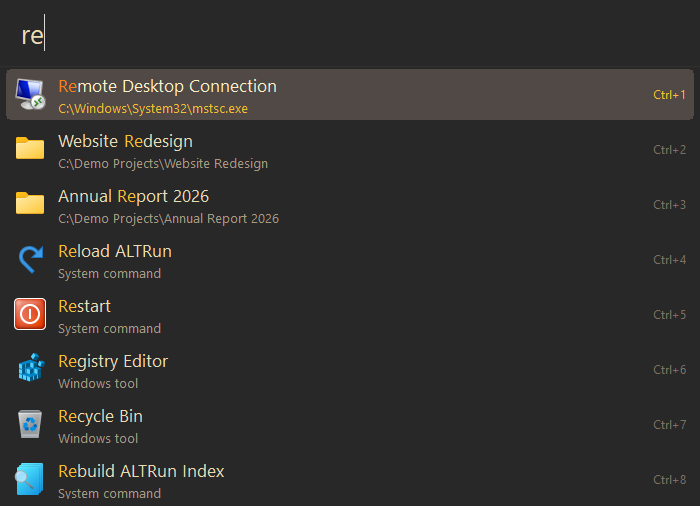Click the Remote Desktop Connection icon
This screenshot has width=700, height=506.
click(x=30, y=94)
